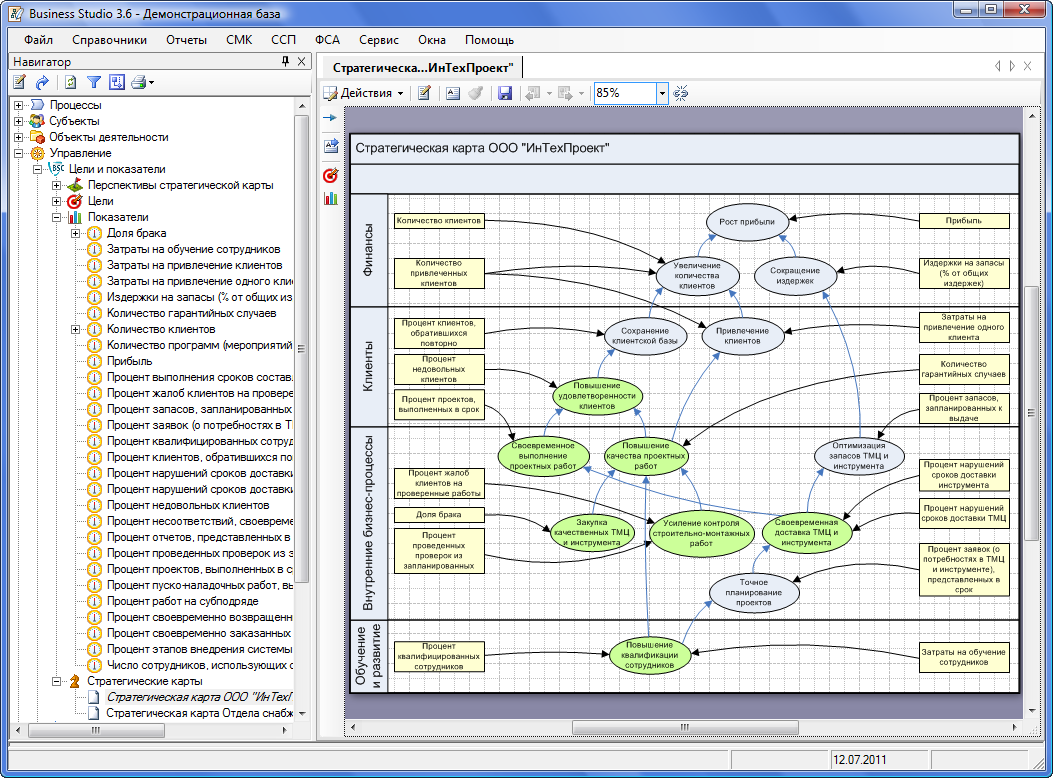This screenshot has width=1053, height=778.
Task: Click the diagram vertical scrollbar thumb
Action: pos(1032,413)
